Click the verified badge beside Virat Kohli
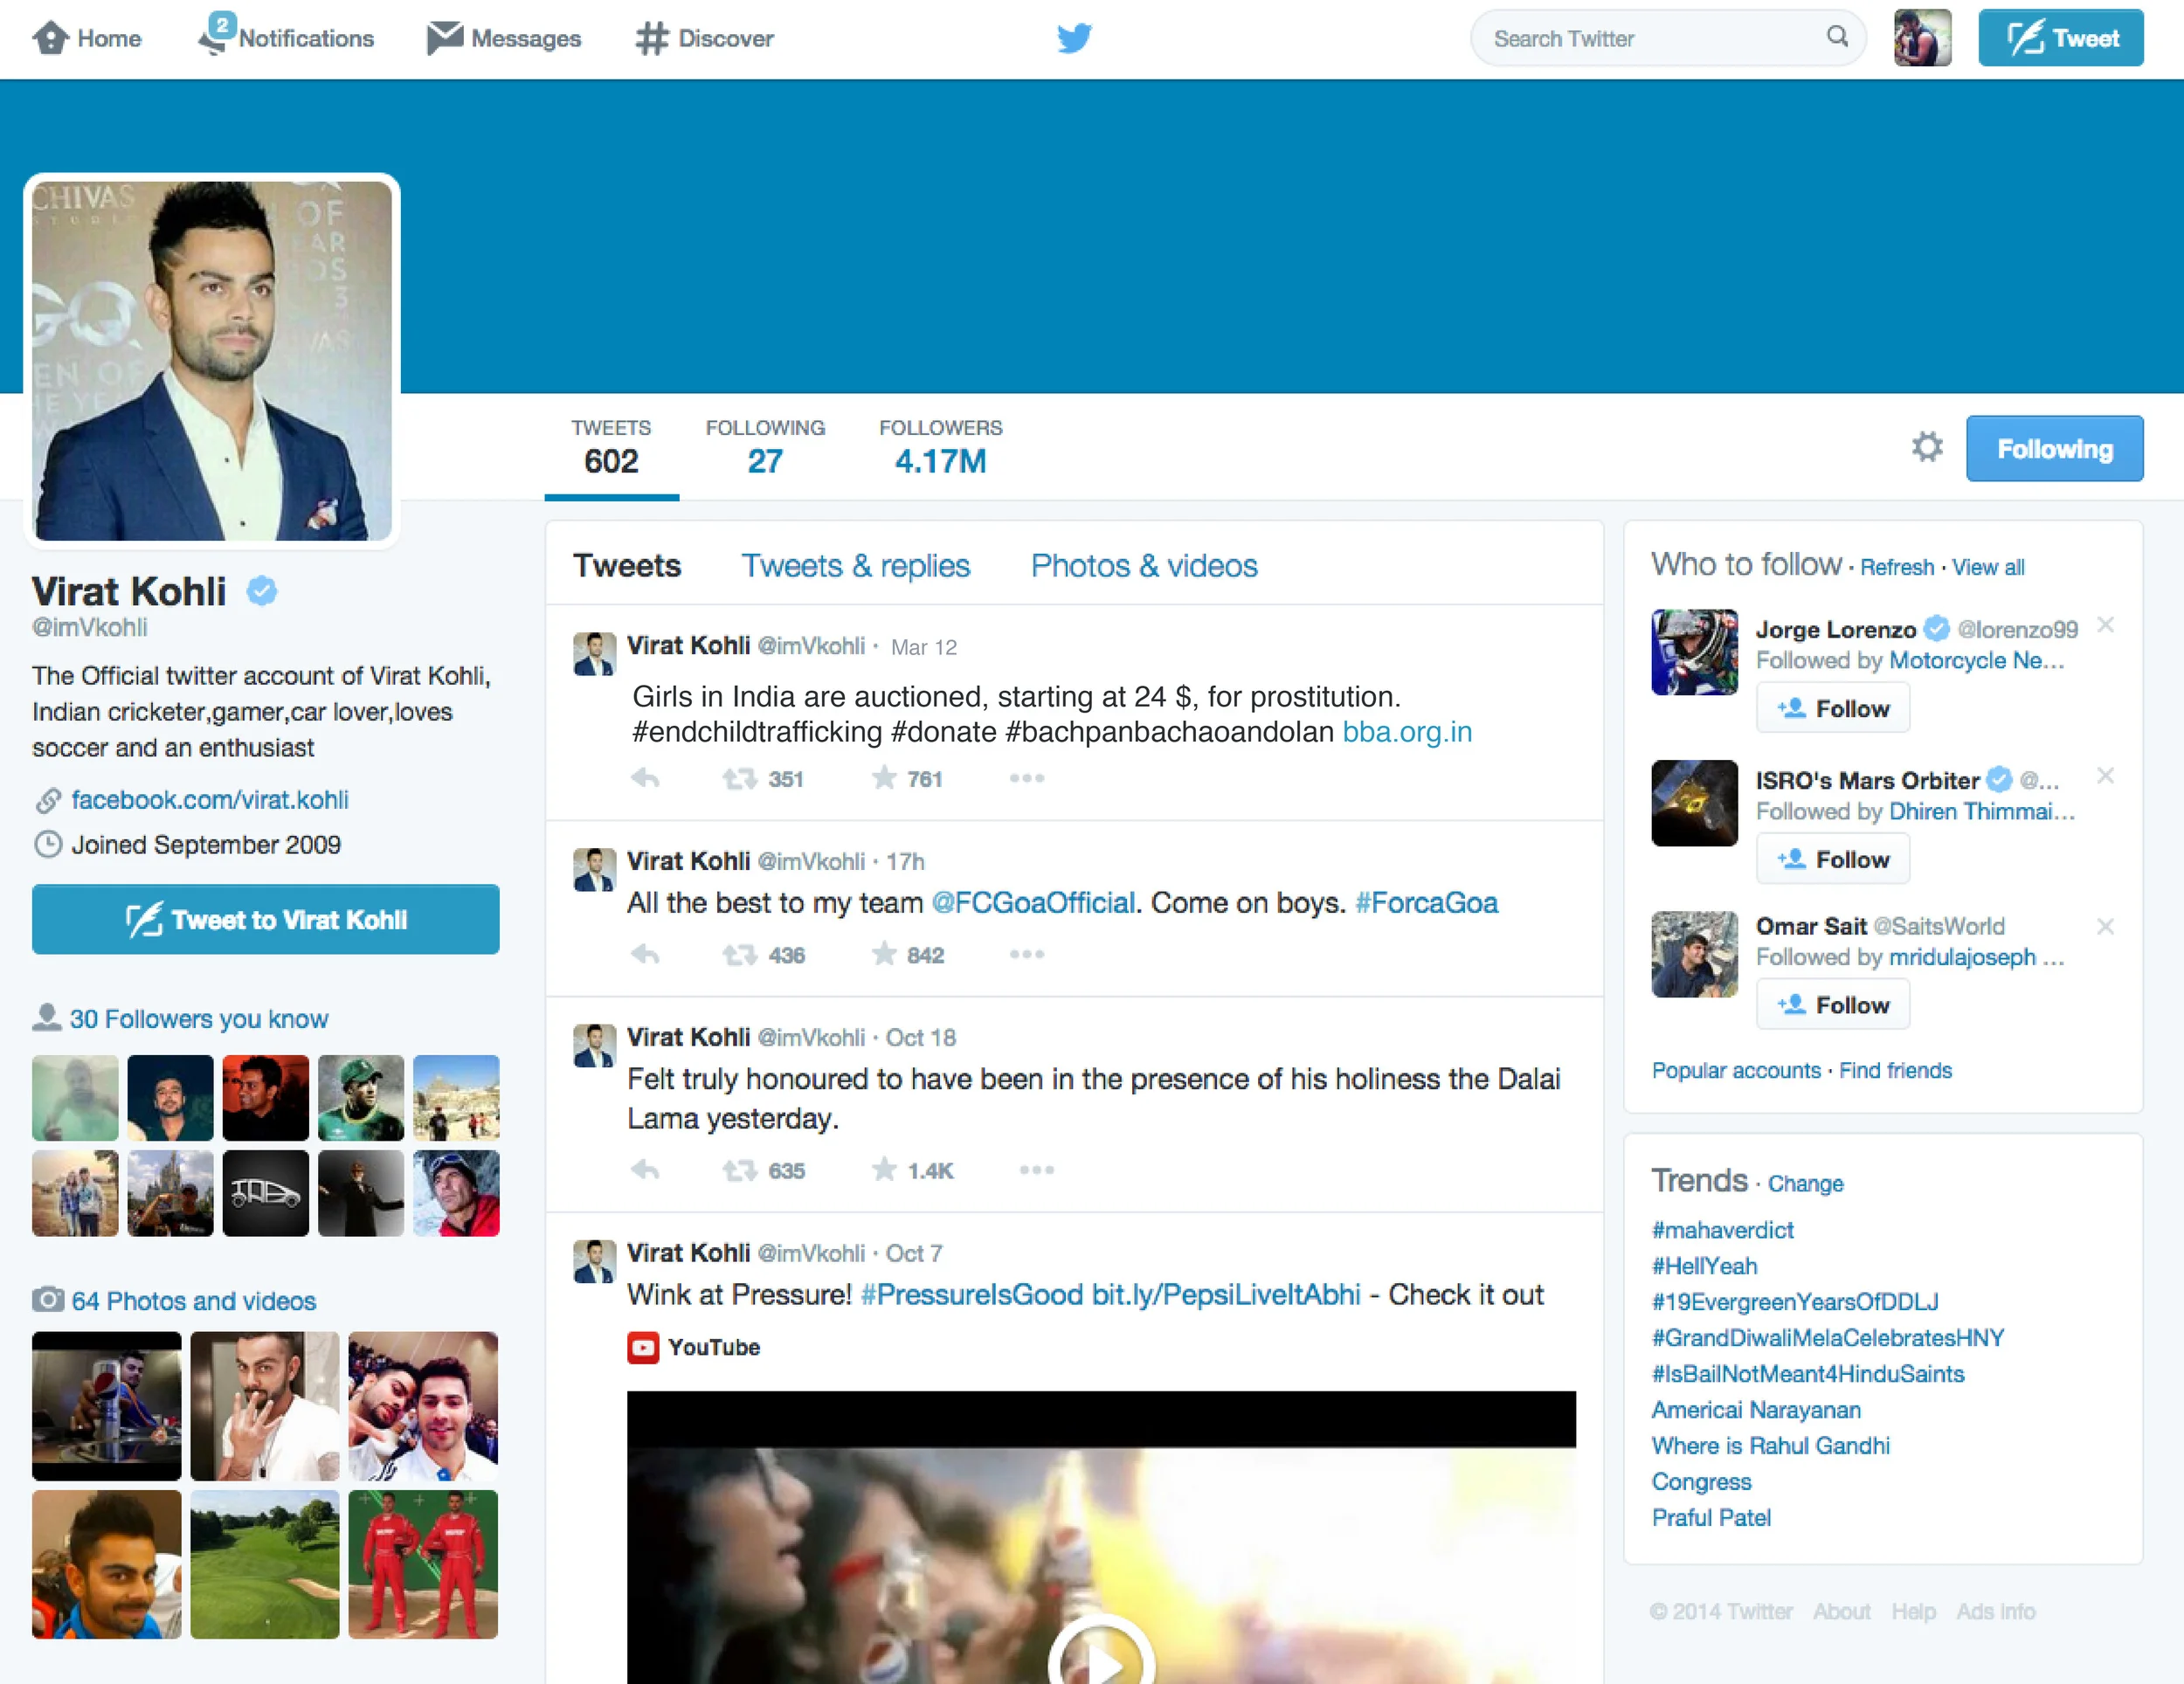The image size is (2184, 1684). click(262, 591)
